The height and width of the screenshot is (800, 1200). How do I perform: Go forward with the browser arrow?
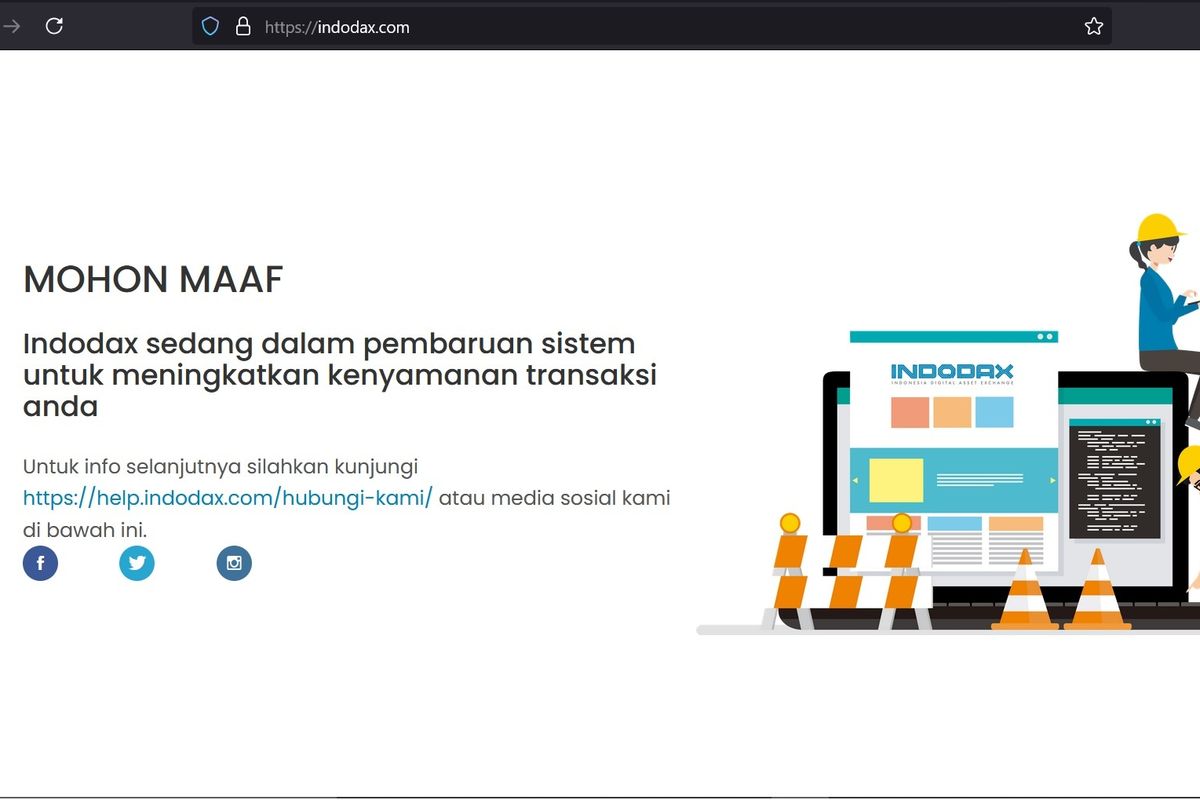tap(11, 27)
